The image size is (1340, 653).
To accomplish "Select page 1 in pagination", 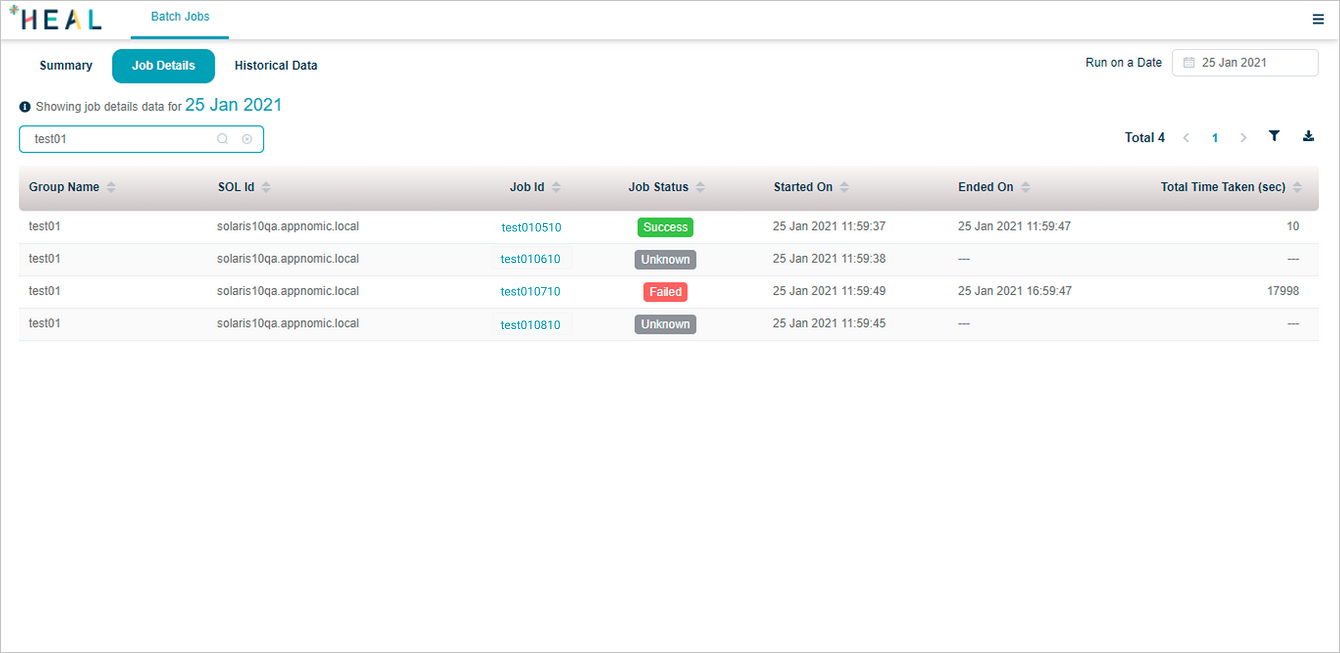I will point(1215,138).
